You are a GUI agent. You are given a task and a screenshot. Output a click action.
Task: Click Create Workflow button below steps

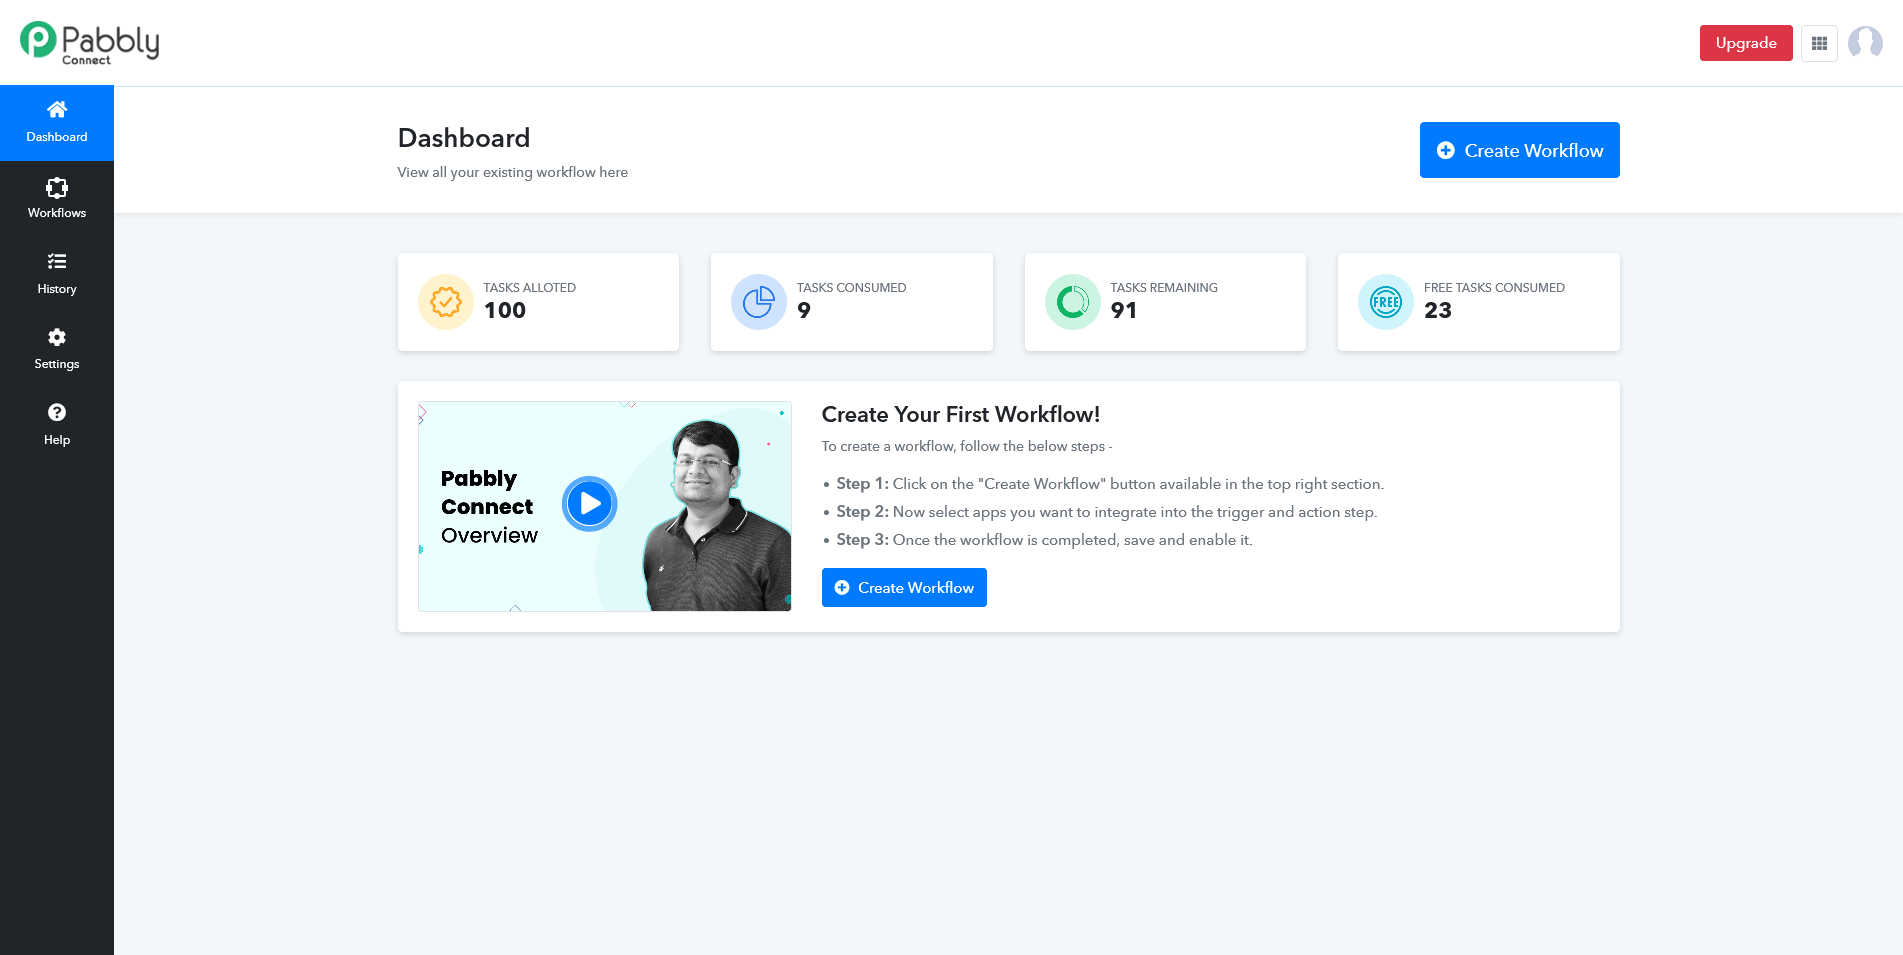click(x=904, y=588)
